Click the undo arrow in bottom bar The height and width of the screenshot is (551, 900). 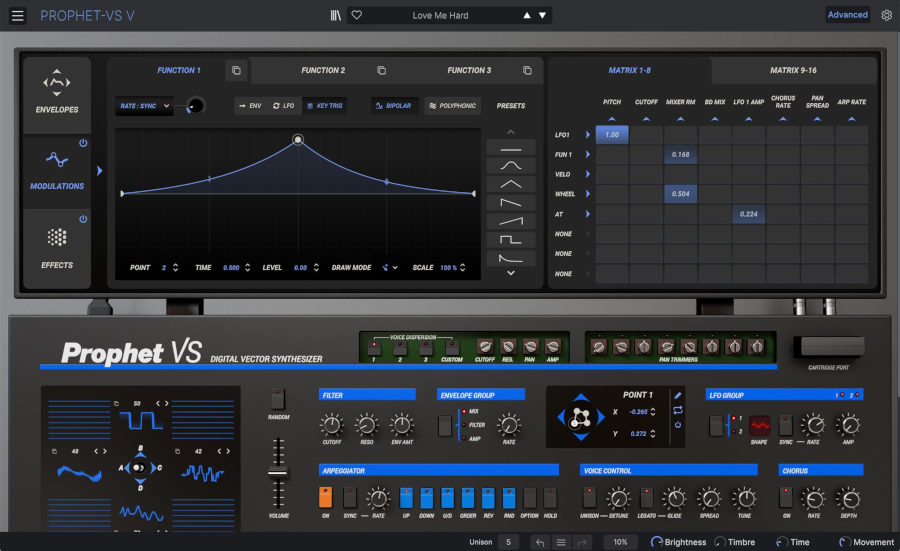point(540,542)
